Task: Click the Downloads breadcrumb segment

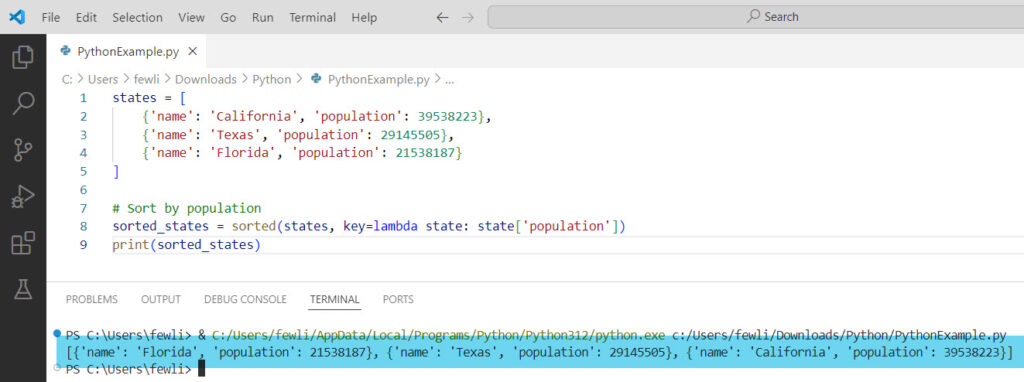Action: (206, 79)
